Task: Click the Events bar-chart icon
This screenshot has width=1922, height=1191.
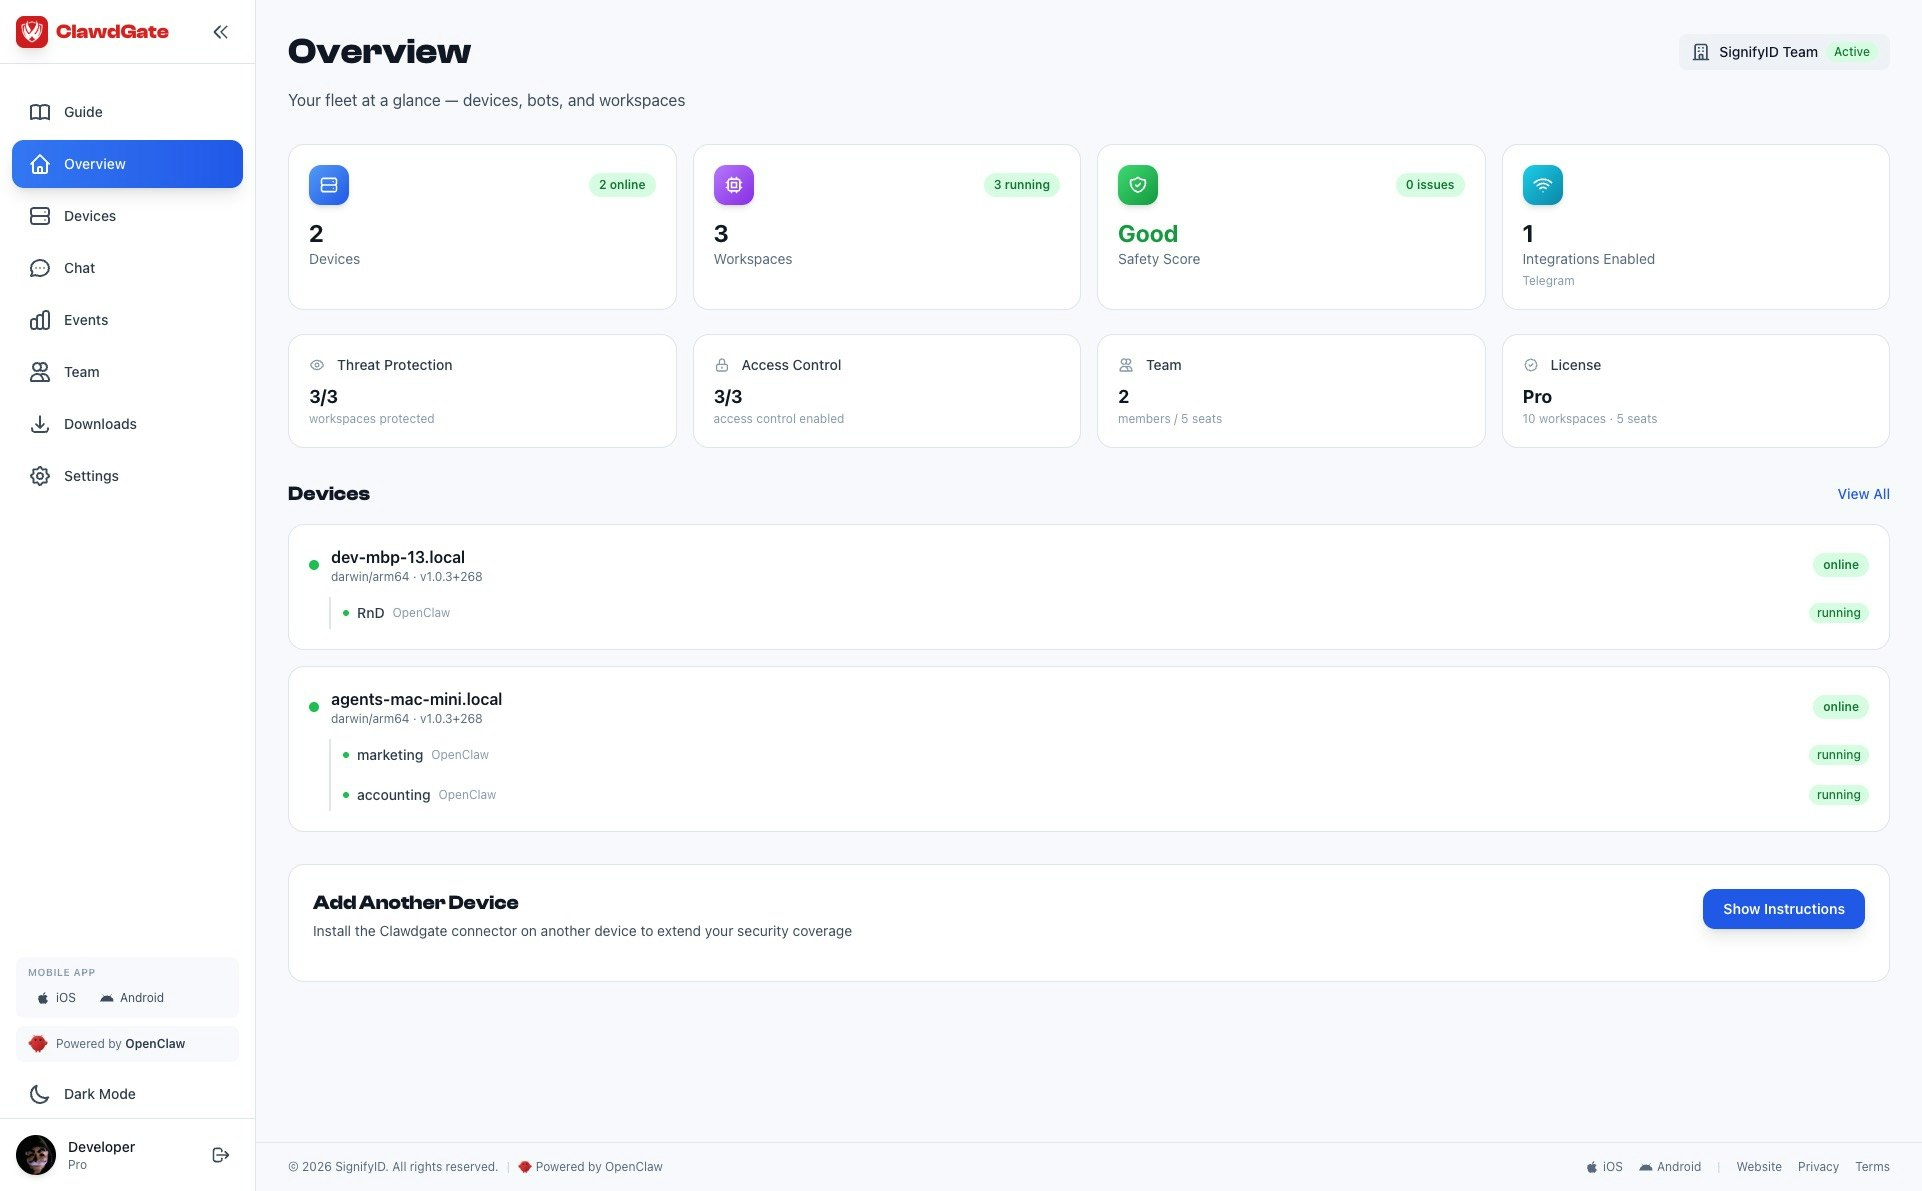Action: (40, 320)
